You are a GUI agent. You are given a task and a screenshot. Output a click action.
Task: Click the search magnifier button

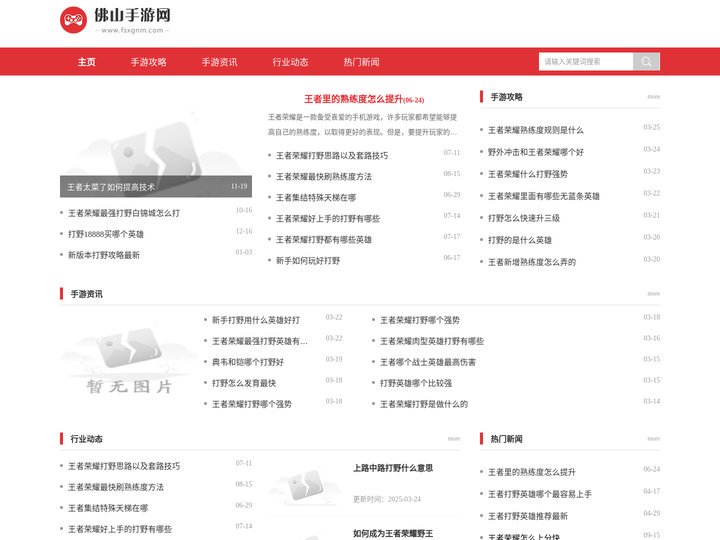(x=646, y=62)
